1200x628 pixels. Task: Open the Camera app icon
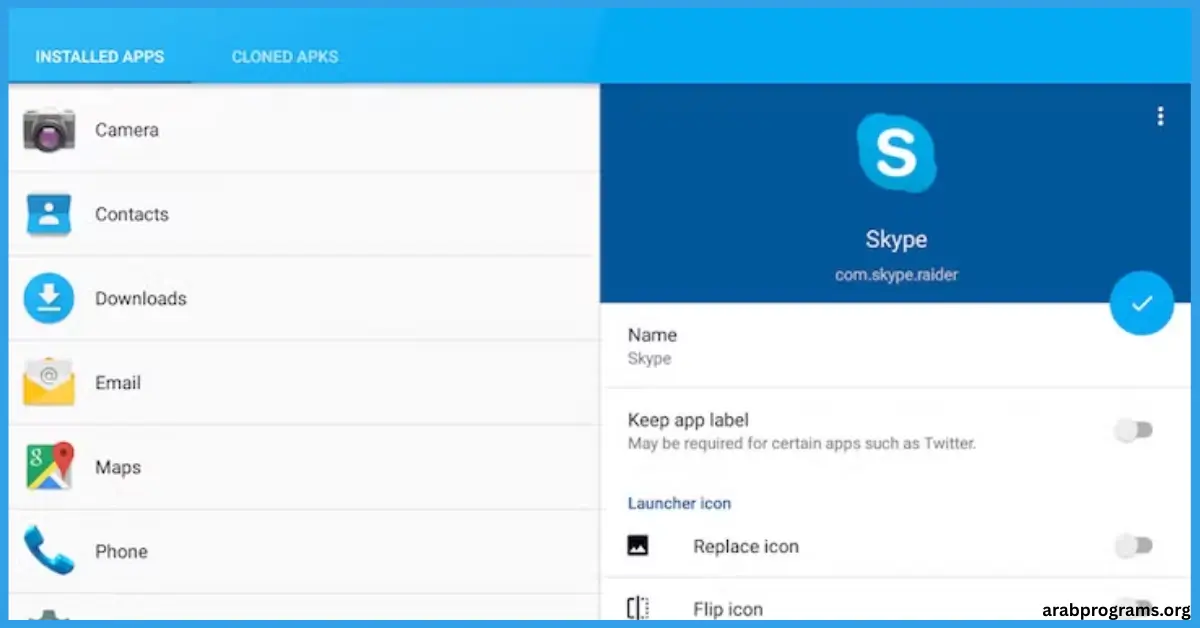(x=49, y=130)
